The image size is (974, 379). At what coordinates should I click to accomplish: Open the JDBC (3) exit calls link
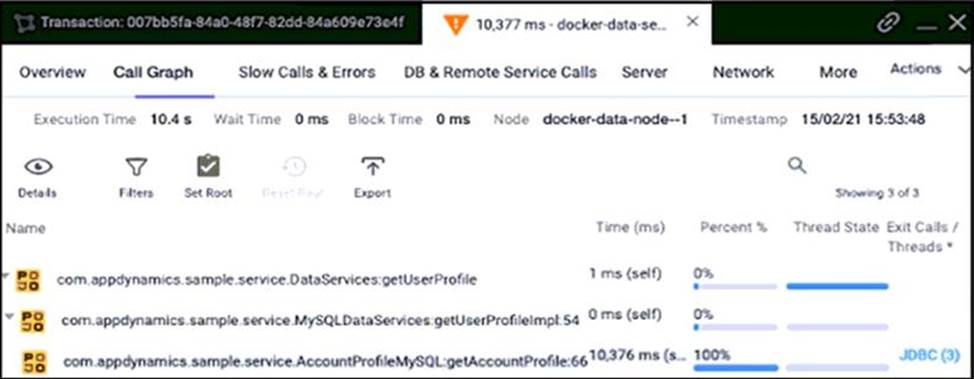pos(929,355)
